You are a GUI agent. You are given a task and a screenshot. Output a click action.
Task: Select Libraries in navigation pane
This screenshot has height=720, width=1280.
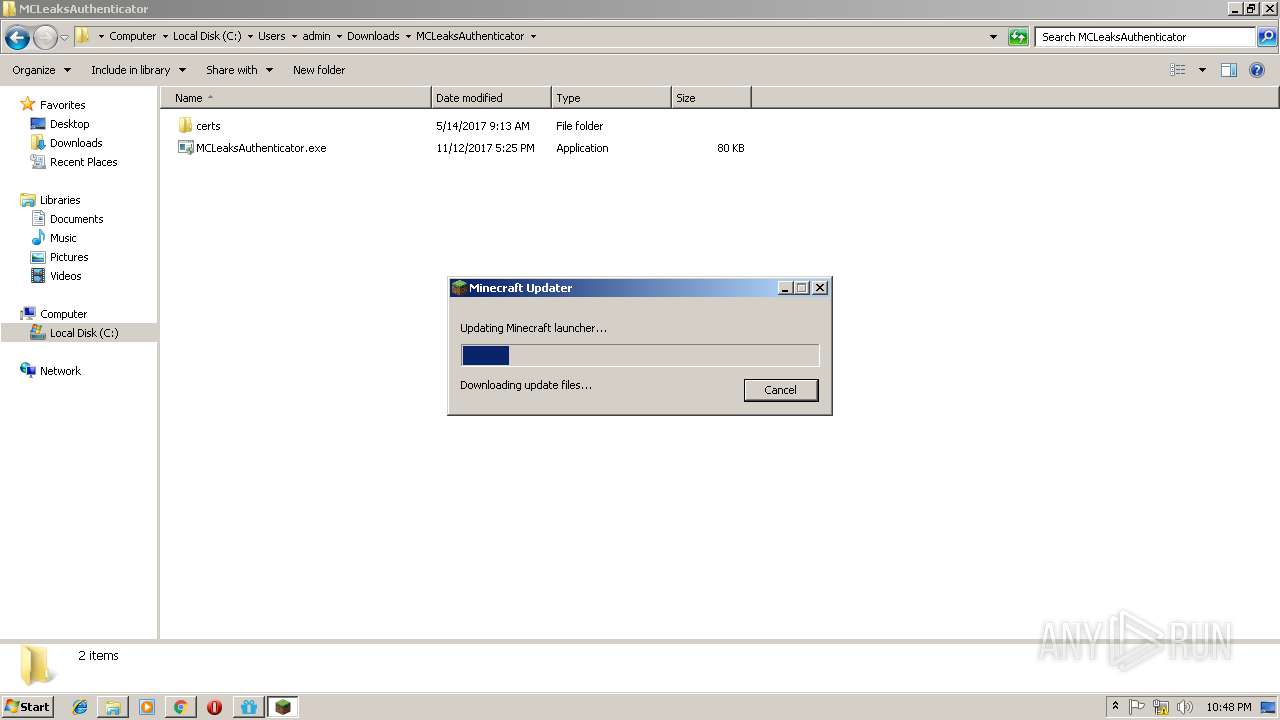point(60,200)
